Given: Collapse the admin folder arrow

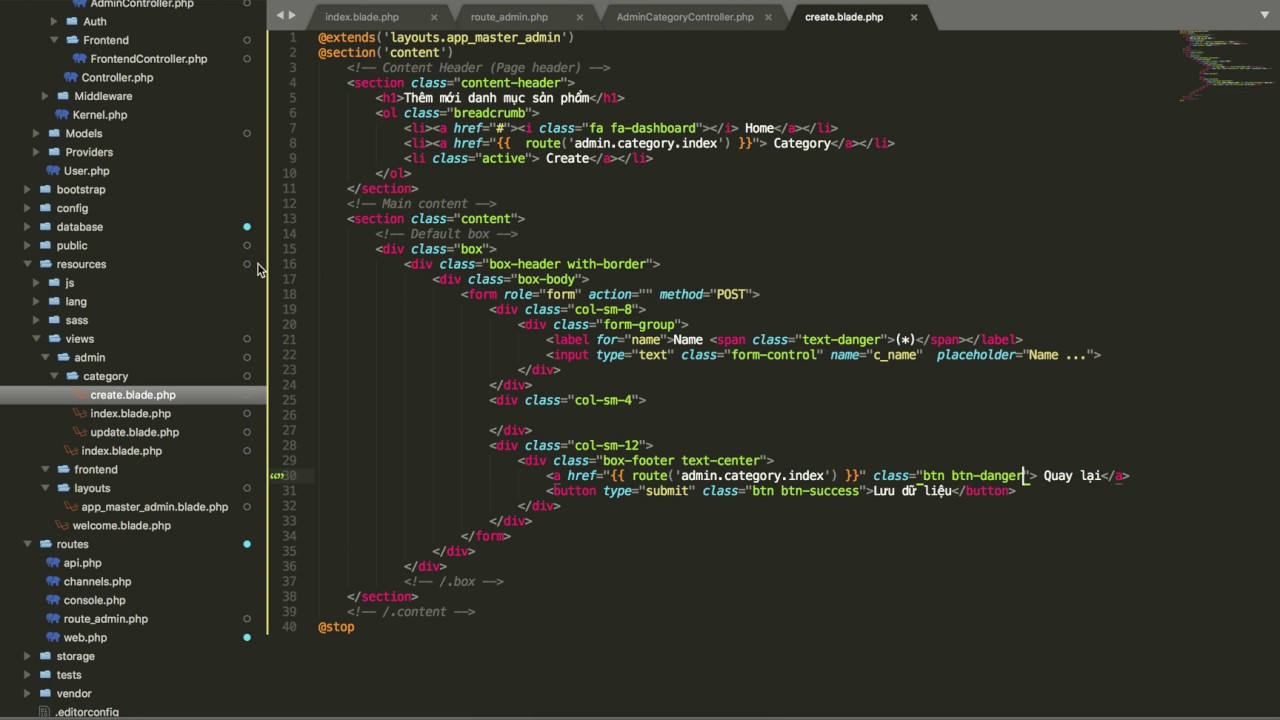Looking at the screenshot, I should (45, 357).
